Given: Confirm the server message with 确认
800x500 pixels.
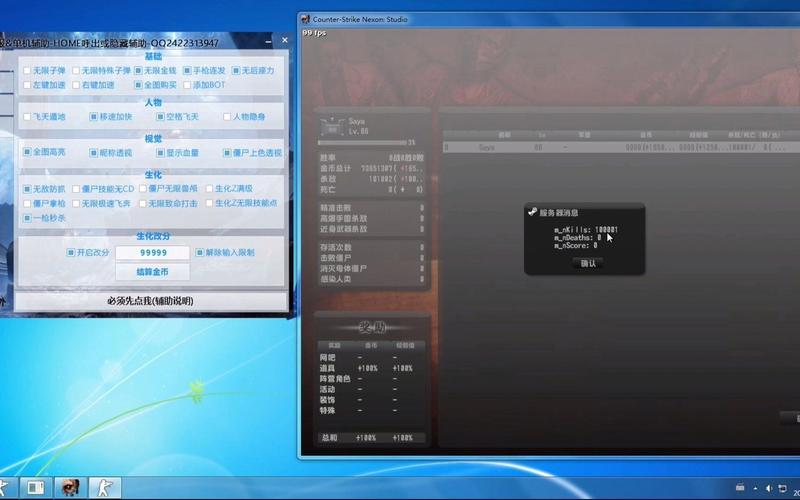Looking at the screenshot, I should point(588,263).
